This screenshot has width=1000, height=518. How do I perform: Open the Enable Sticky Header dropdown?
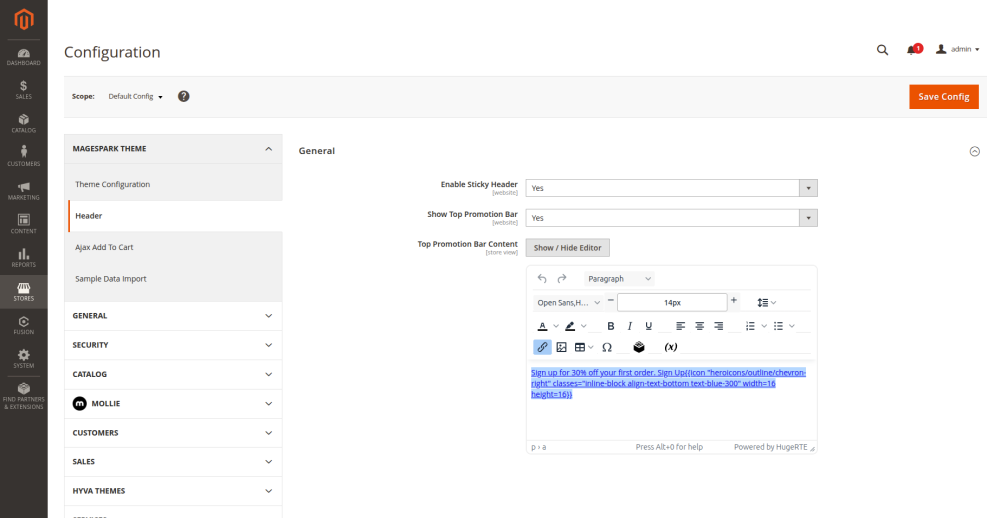pyautogui.click(x=672, y=188)
